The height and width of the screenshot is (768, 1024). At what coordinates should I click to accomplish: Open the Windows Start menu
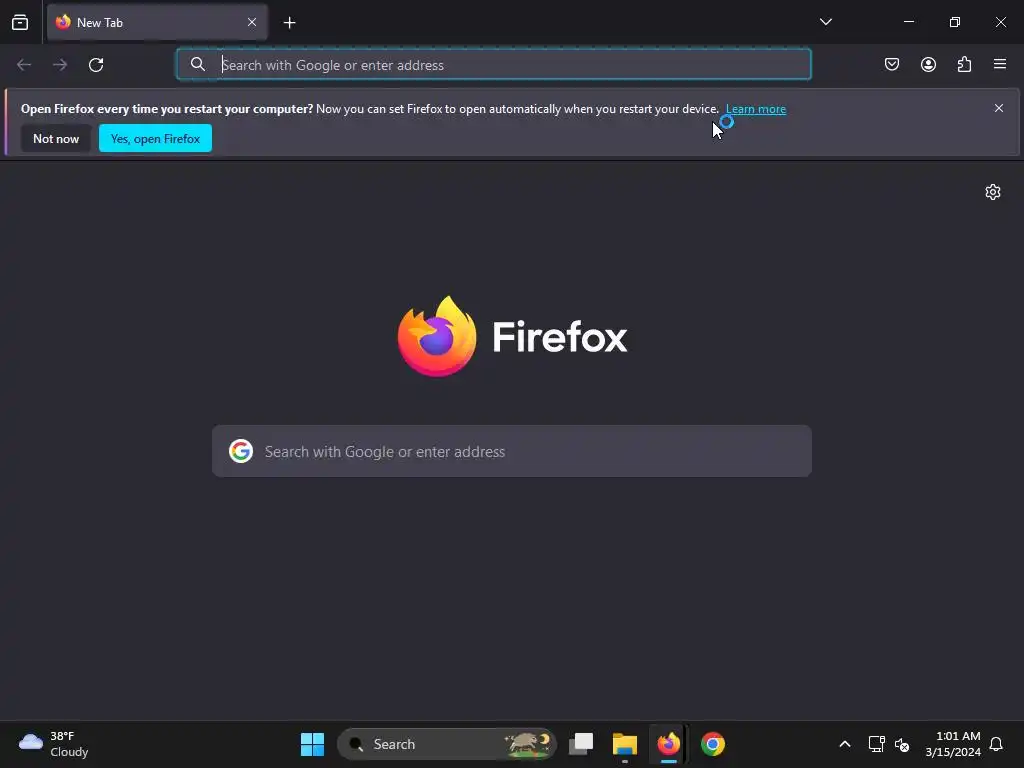tap(312, 744)
